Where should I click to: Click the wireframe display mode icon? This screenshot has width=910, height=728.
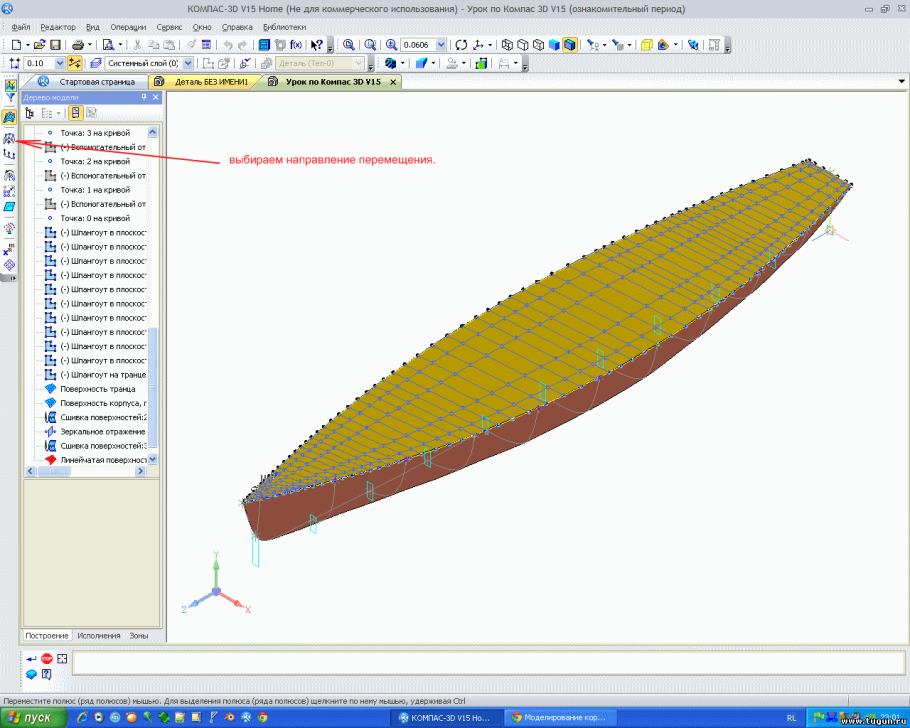[508, 45]
